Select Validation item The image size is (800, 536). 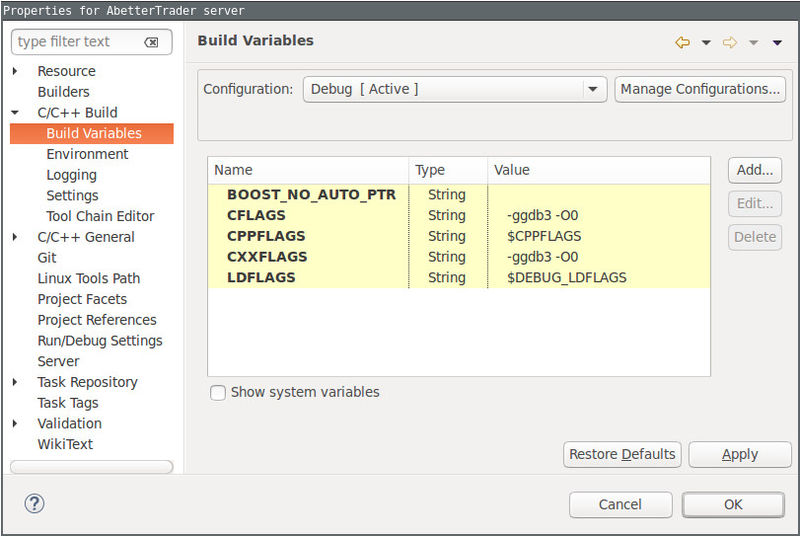(69, 423)
